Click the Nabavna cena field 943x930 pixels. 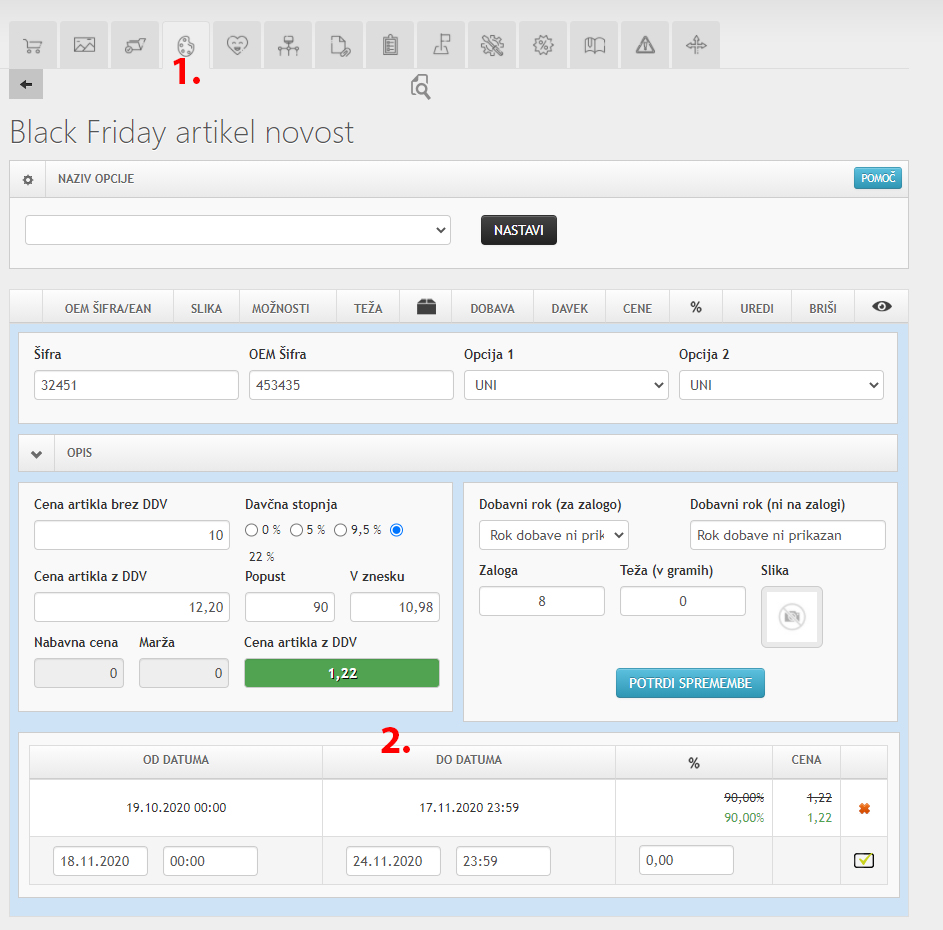pos(79,673)
